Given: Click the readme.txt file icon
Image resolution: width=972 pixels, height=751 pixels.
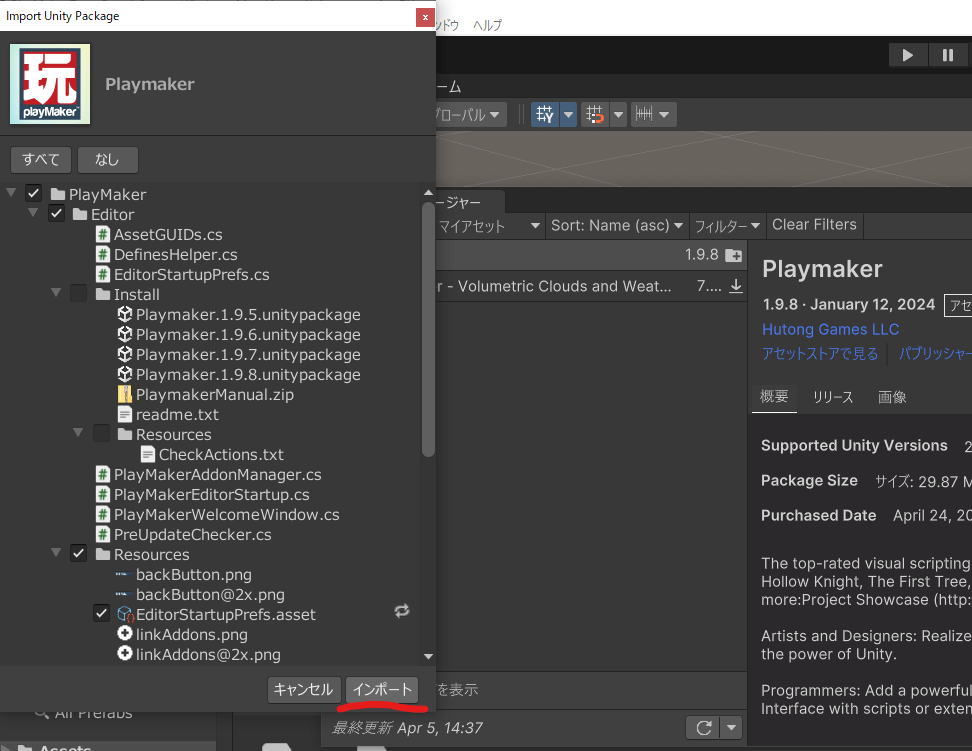Looking at the screenshot, I should [125, 414].
